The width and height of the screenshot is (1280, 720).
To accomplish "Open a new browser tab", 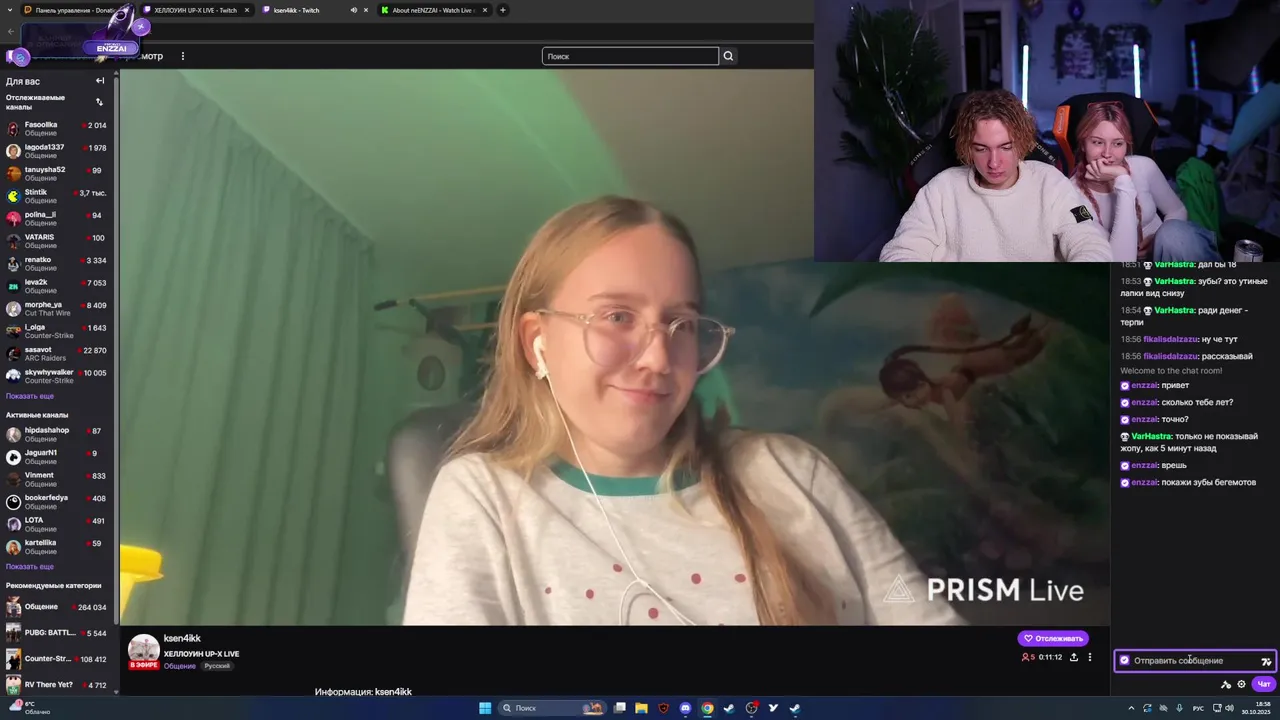I will (503, 10).
